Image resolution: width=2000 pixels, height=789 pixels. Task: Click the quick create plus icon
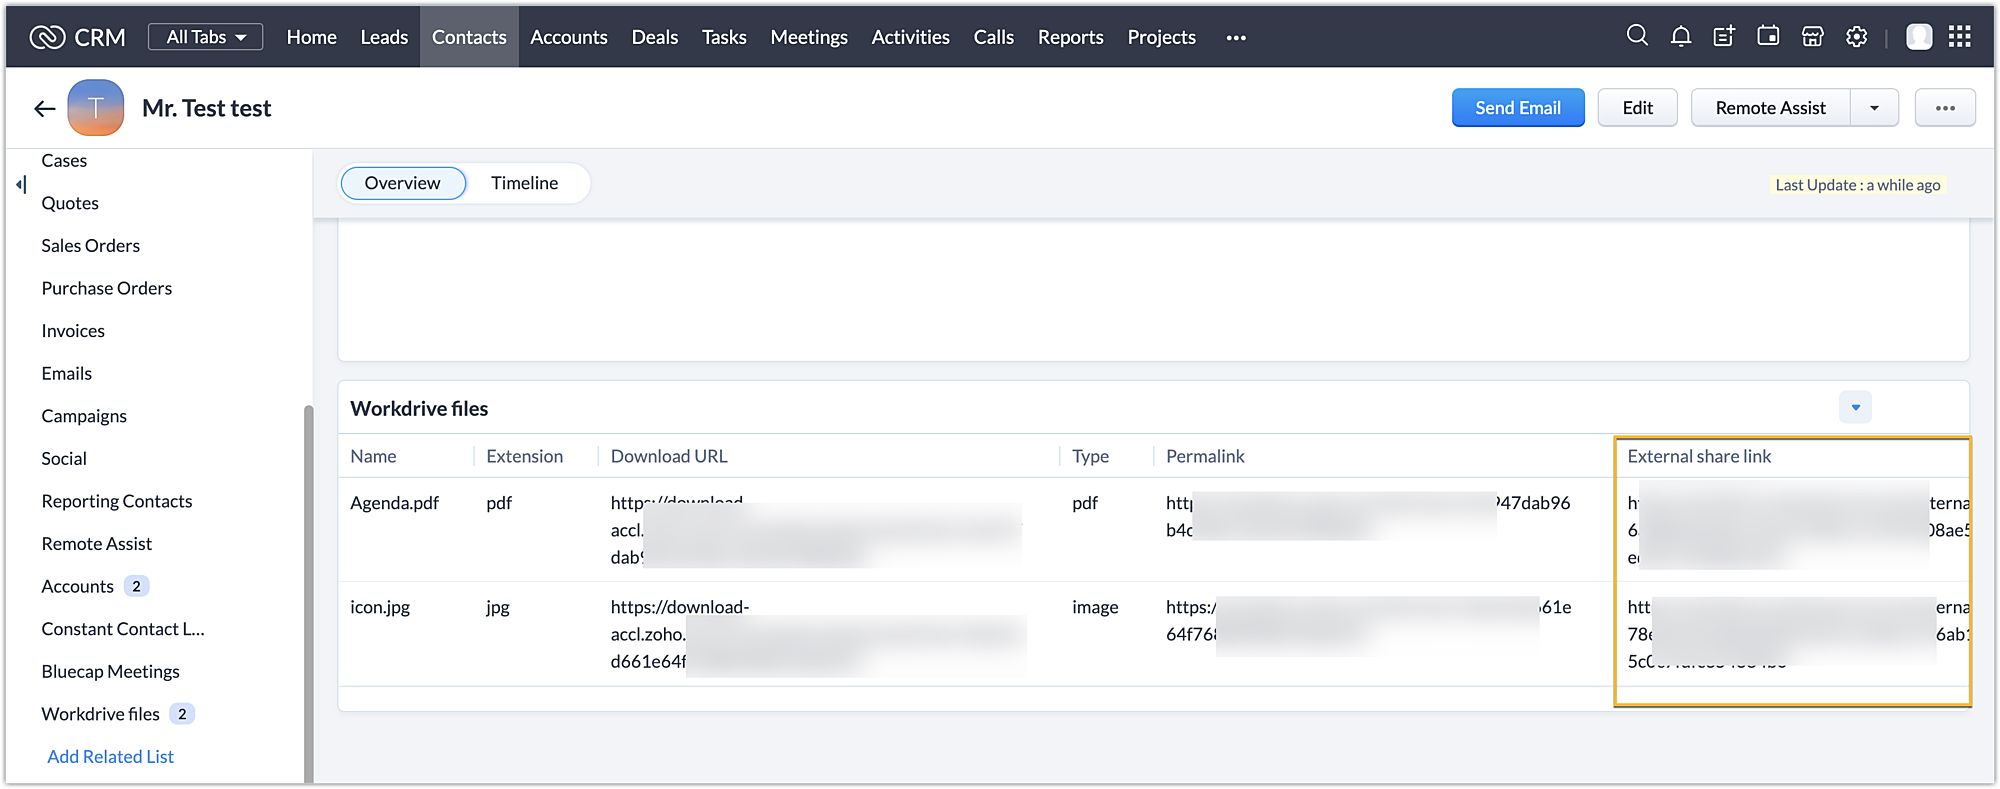1724,37
